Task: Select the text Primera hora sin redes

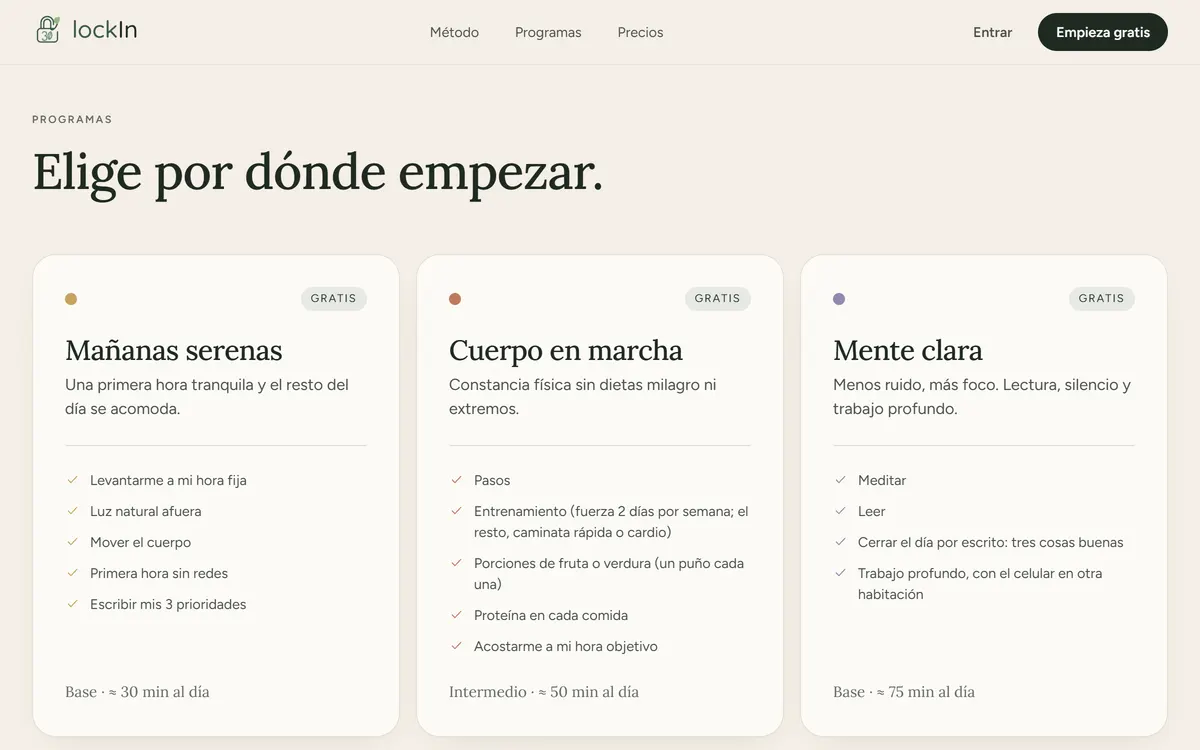Action: (159, 573)
